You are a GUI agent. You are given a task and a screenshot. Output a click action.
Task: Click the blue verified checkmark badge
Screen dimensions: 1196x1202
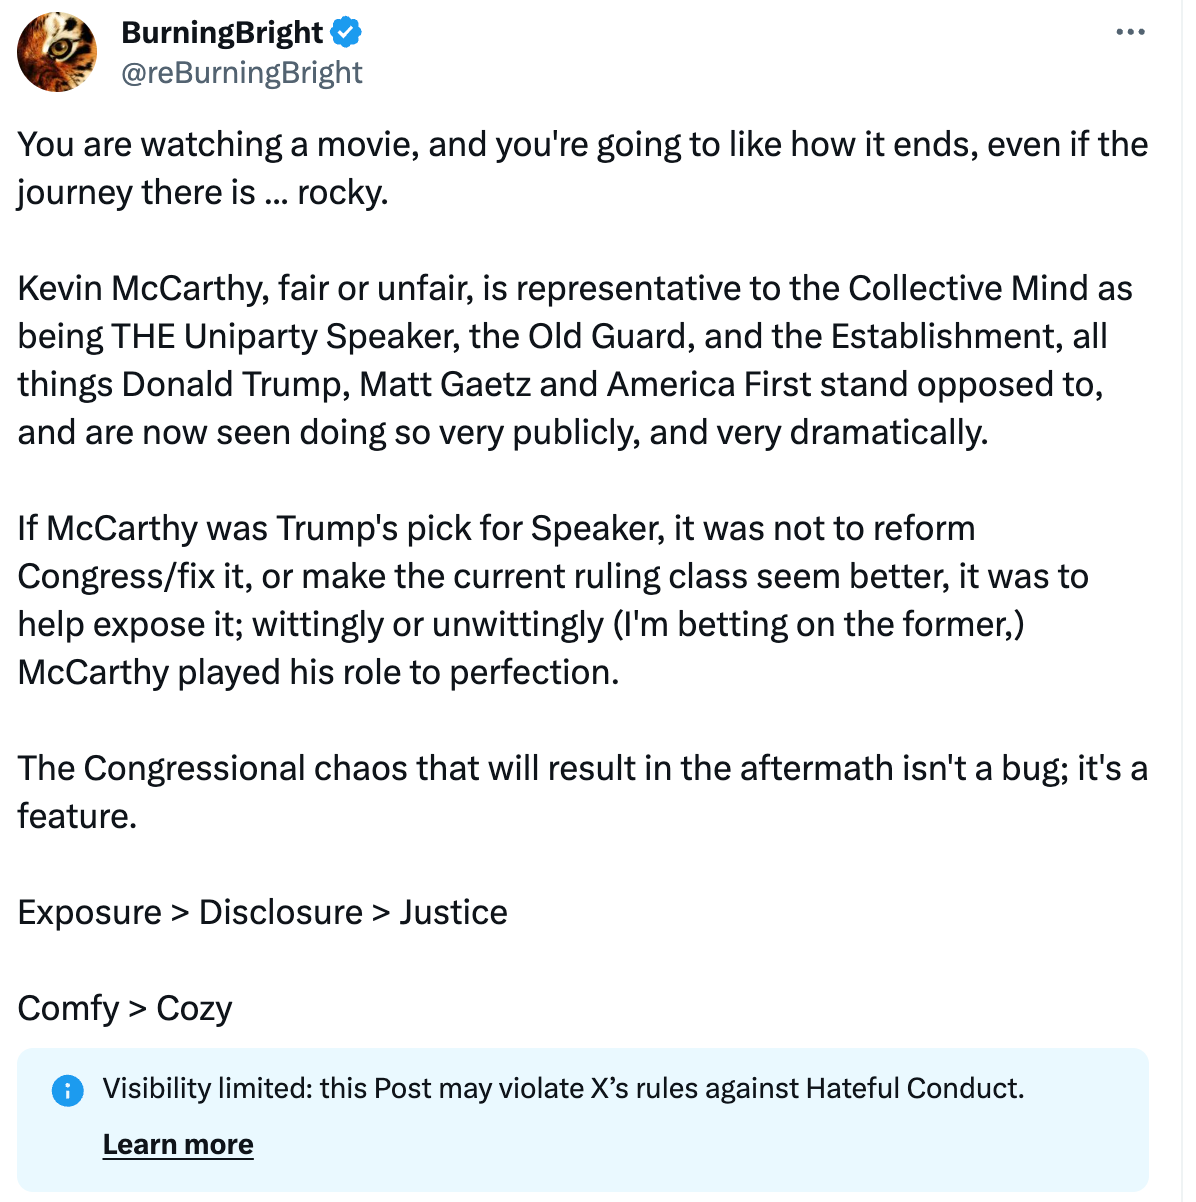coord(346,33)
